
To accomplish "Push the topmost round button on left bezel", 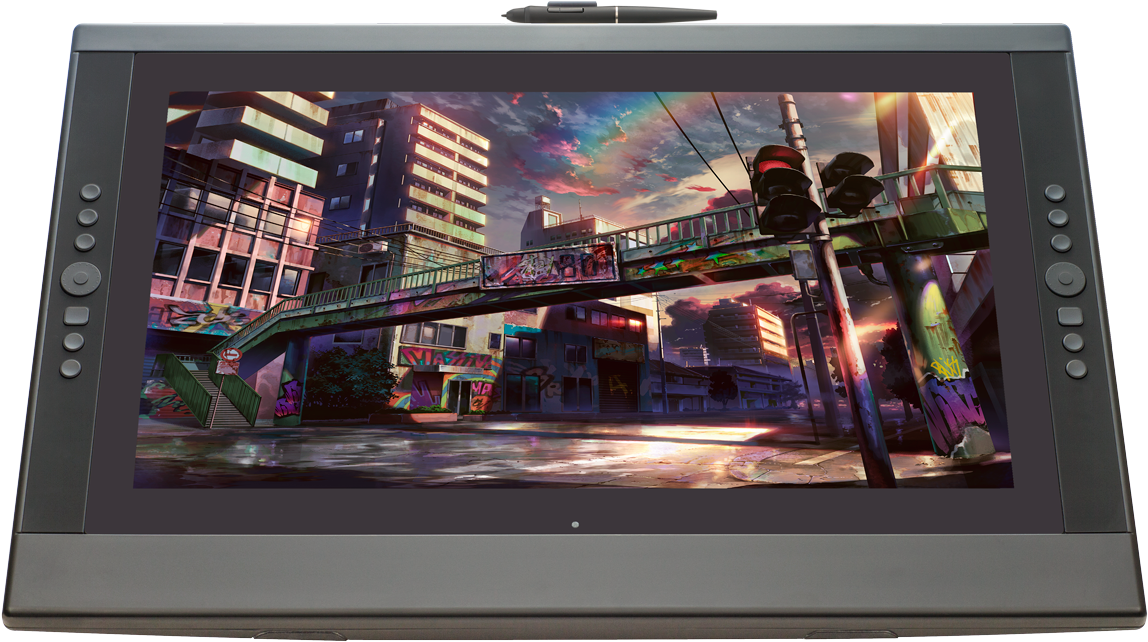I will tap(90, 192).
